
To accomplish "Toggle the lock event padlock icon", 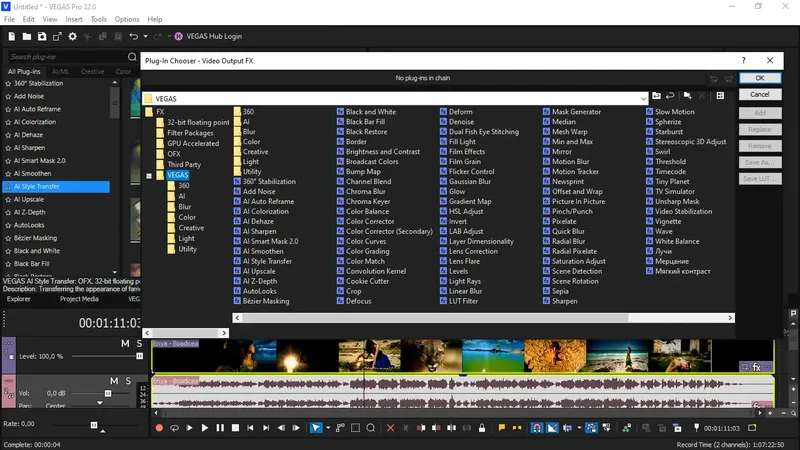I will [482, 428].
